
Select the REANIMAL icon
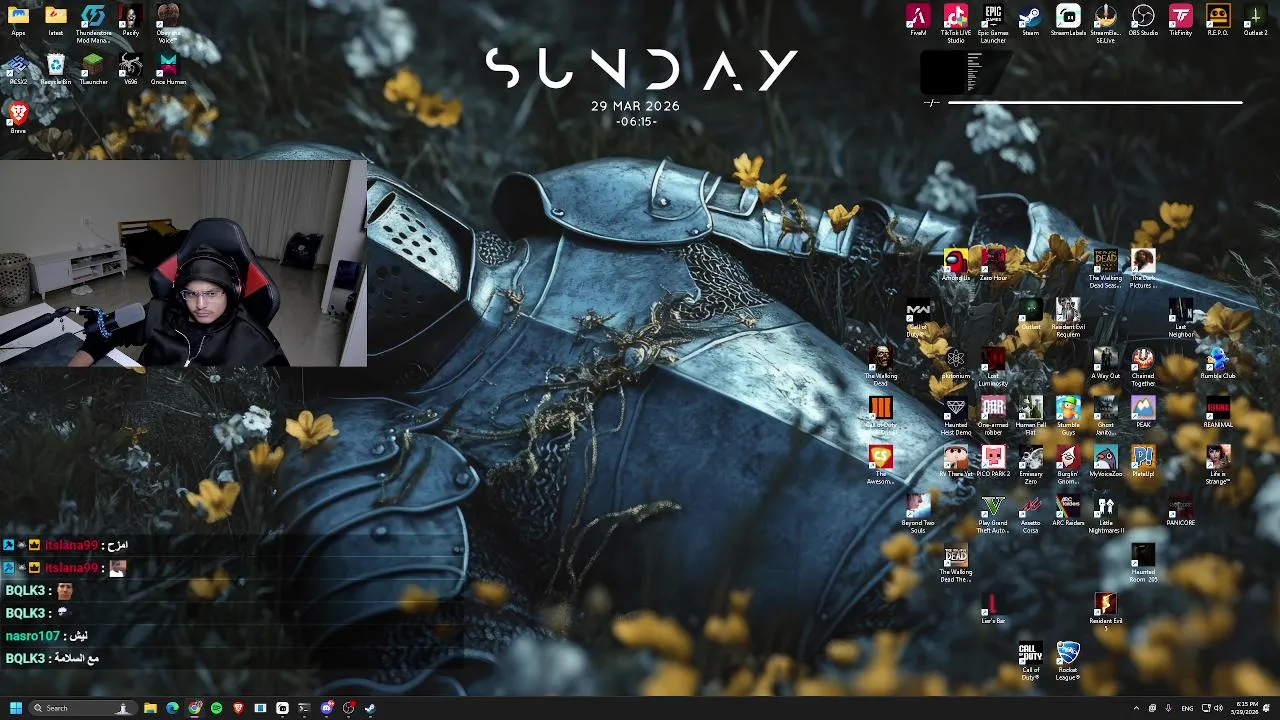coord(1218,412)
